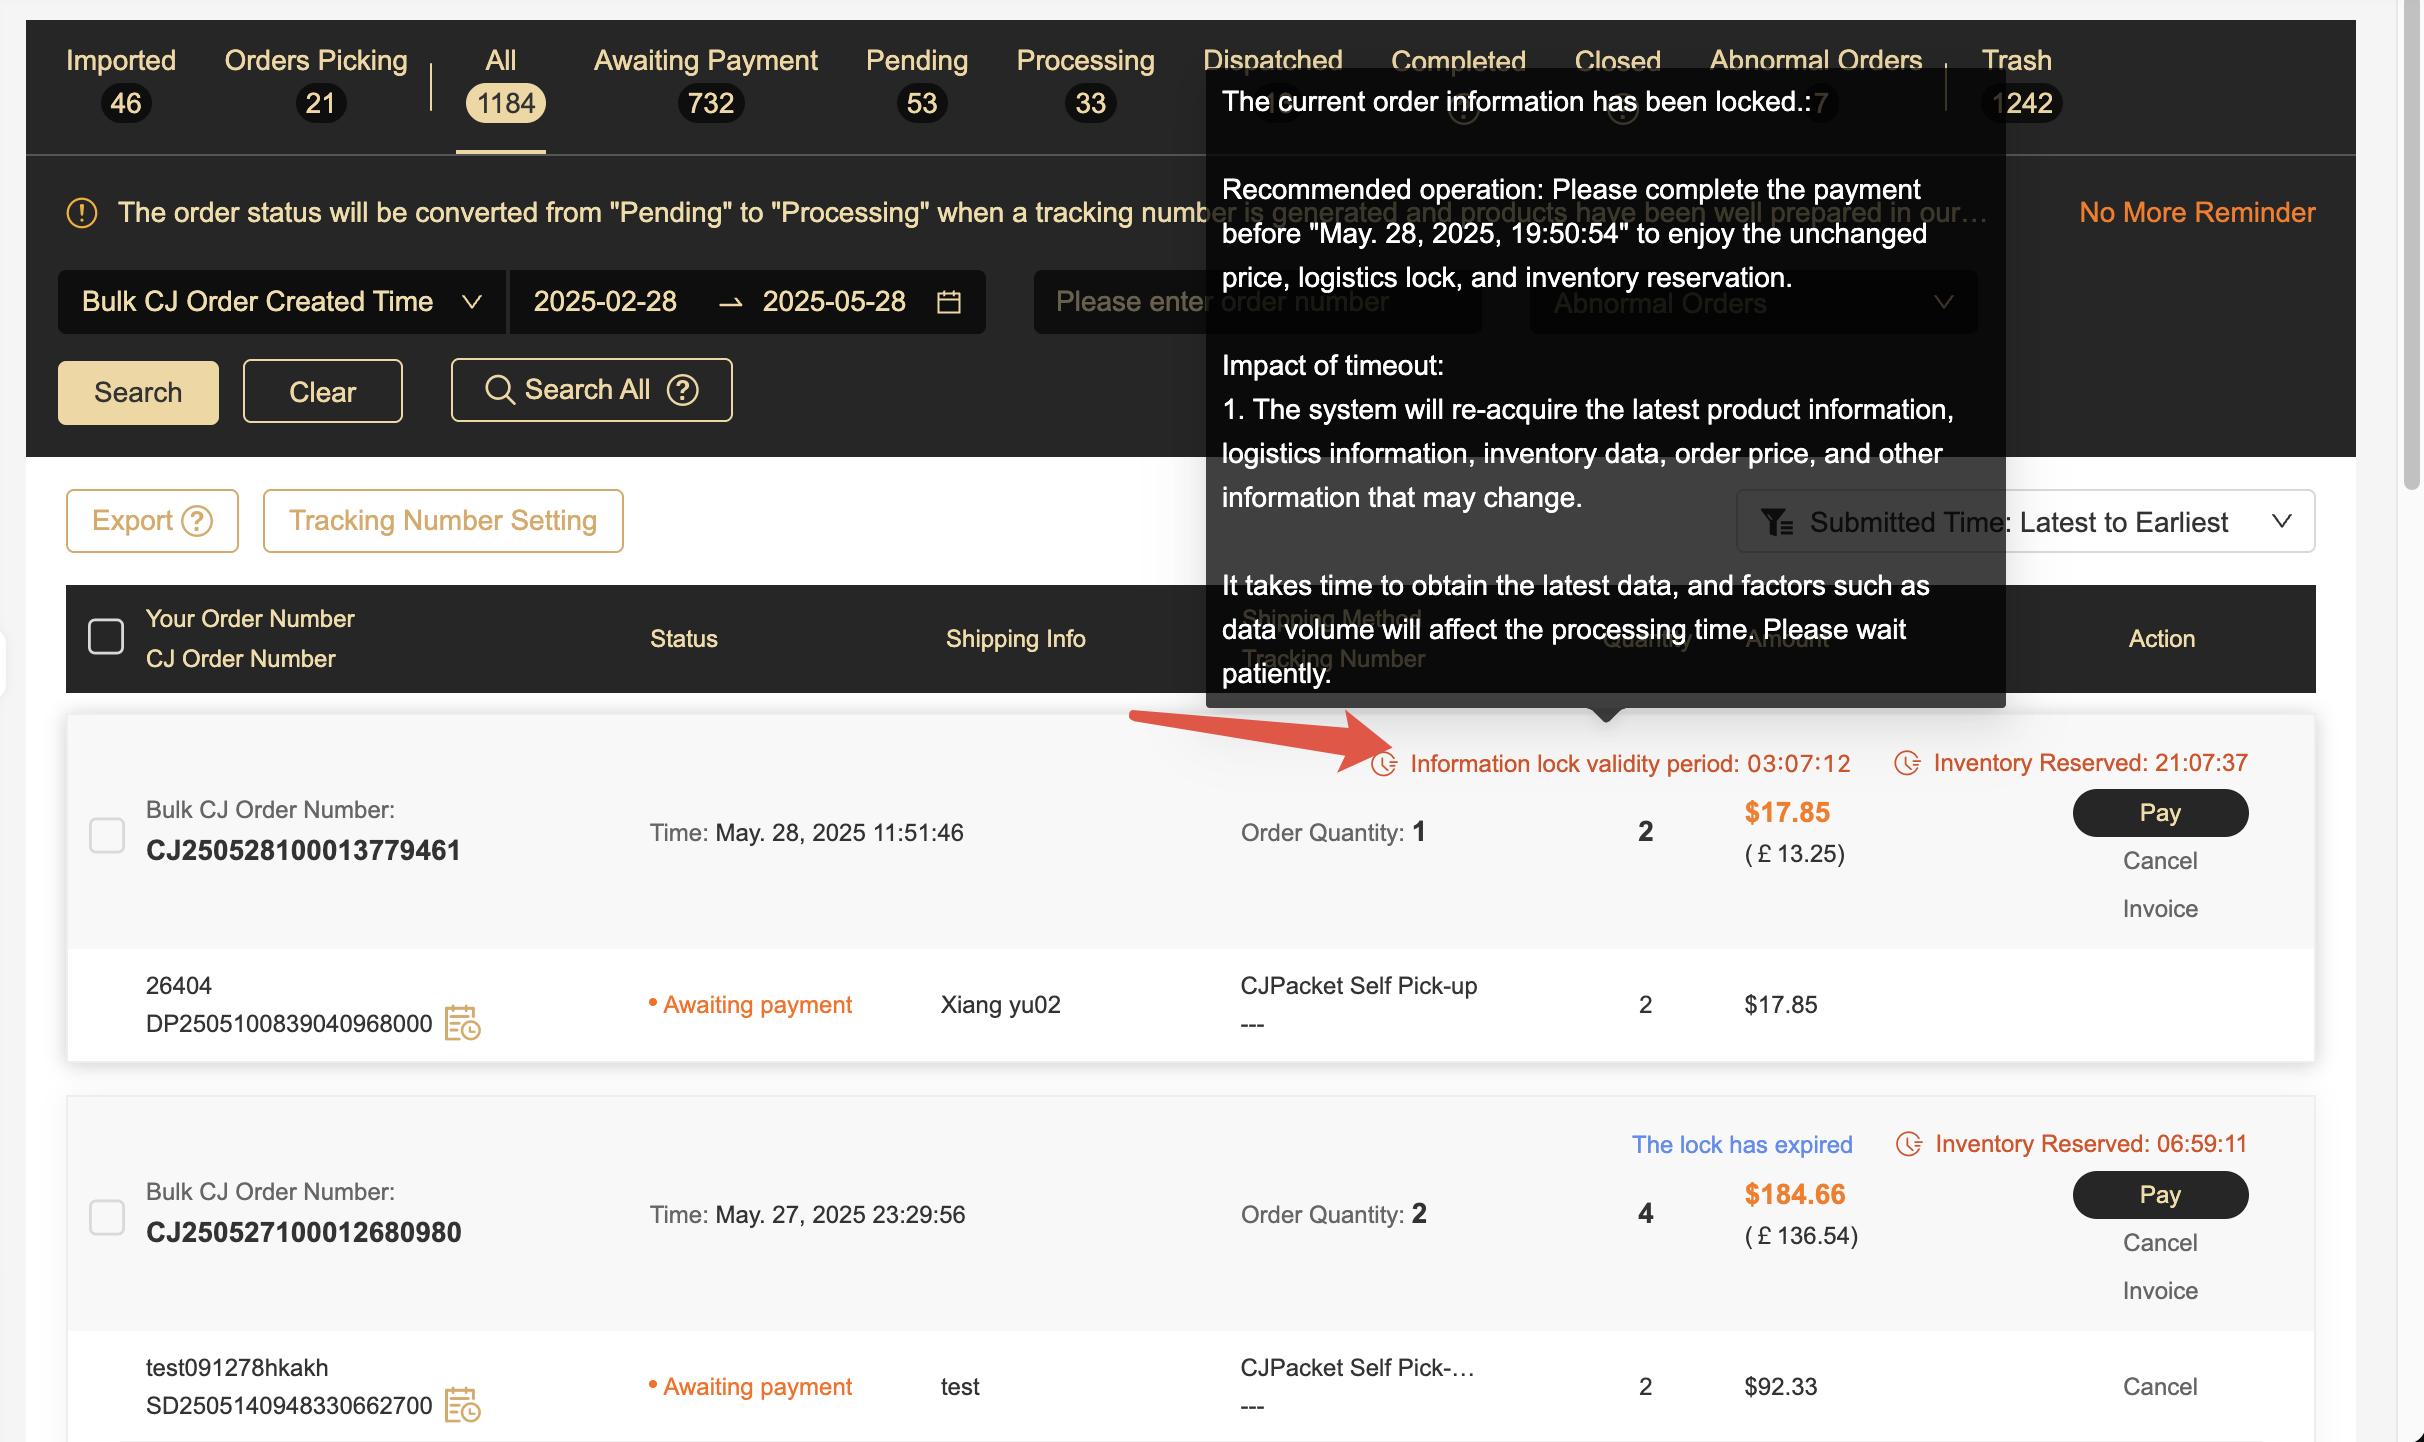Click clock icon beside Inventory Reserved 06:59:11
This screenshot has width=2424, height=1442.
(x=1909, y=1144)
